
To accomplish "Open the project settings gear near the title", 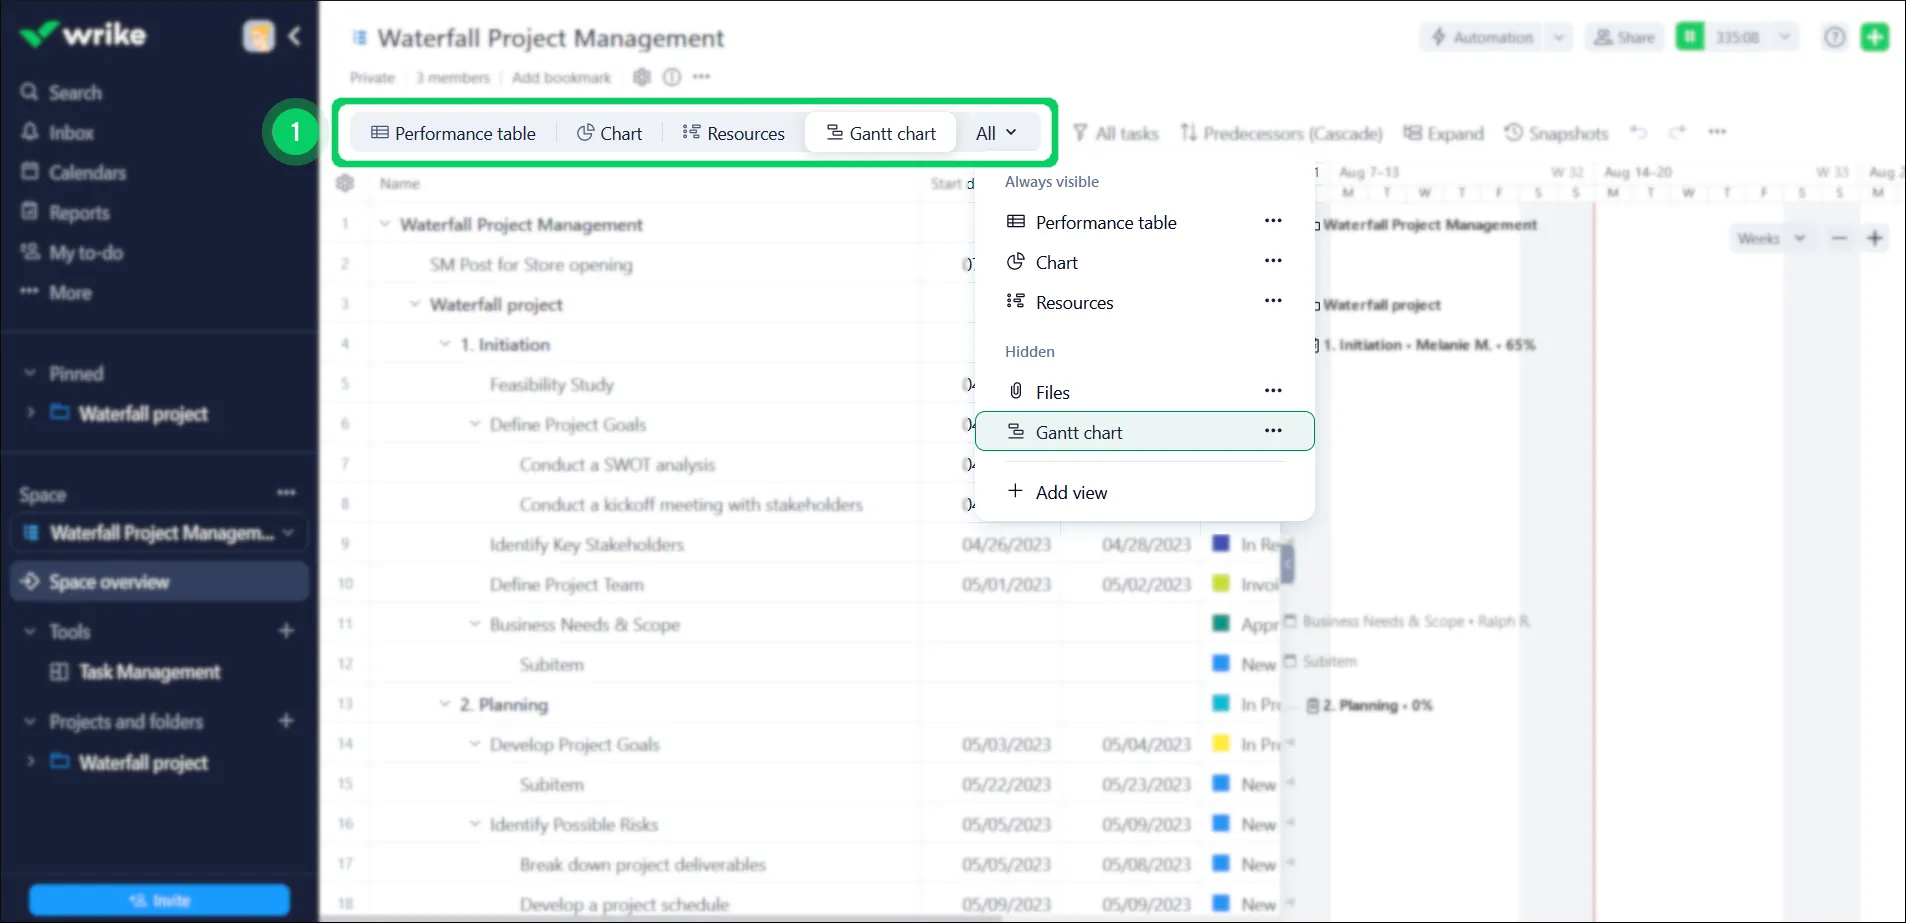I will (x=641, y=77).
